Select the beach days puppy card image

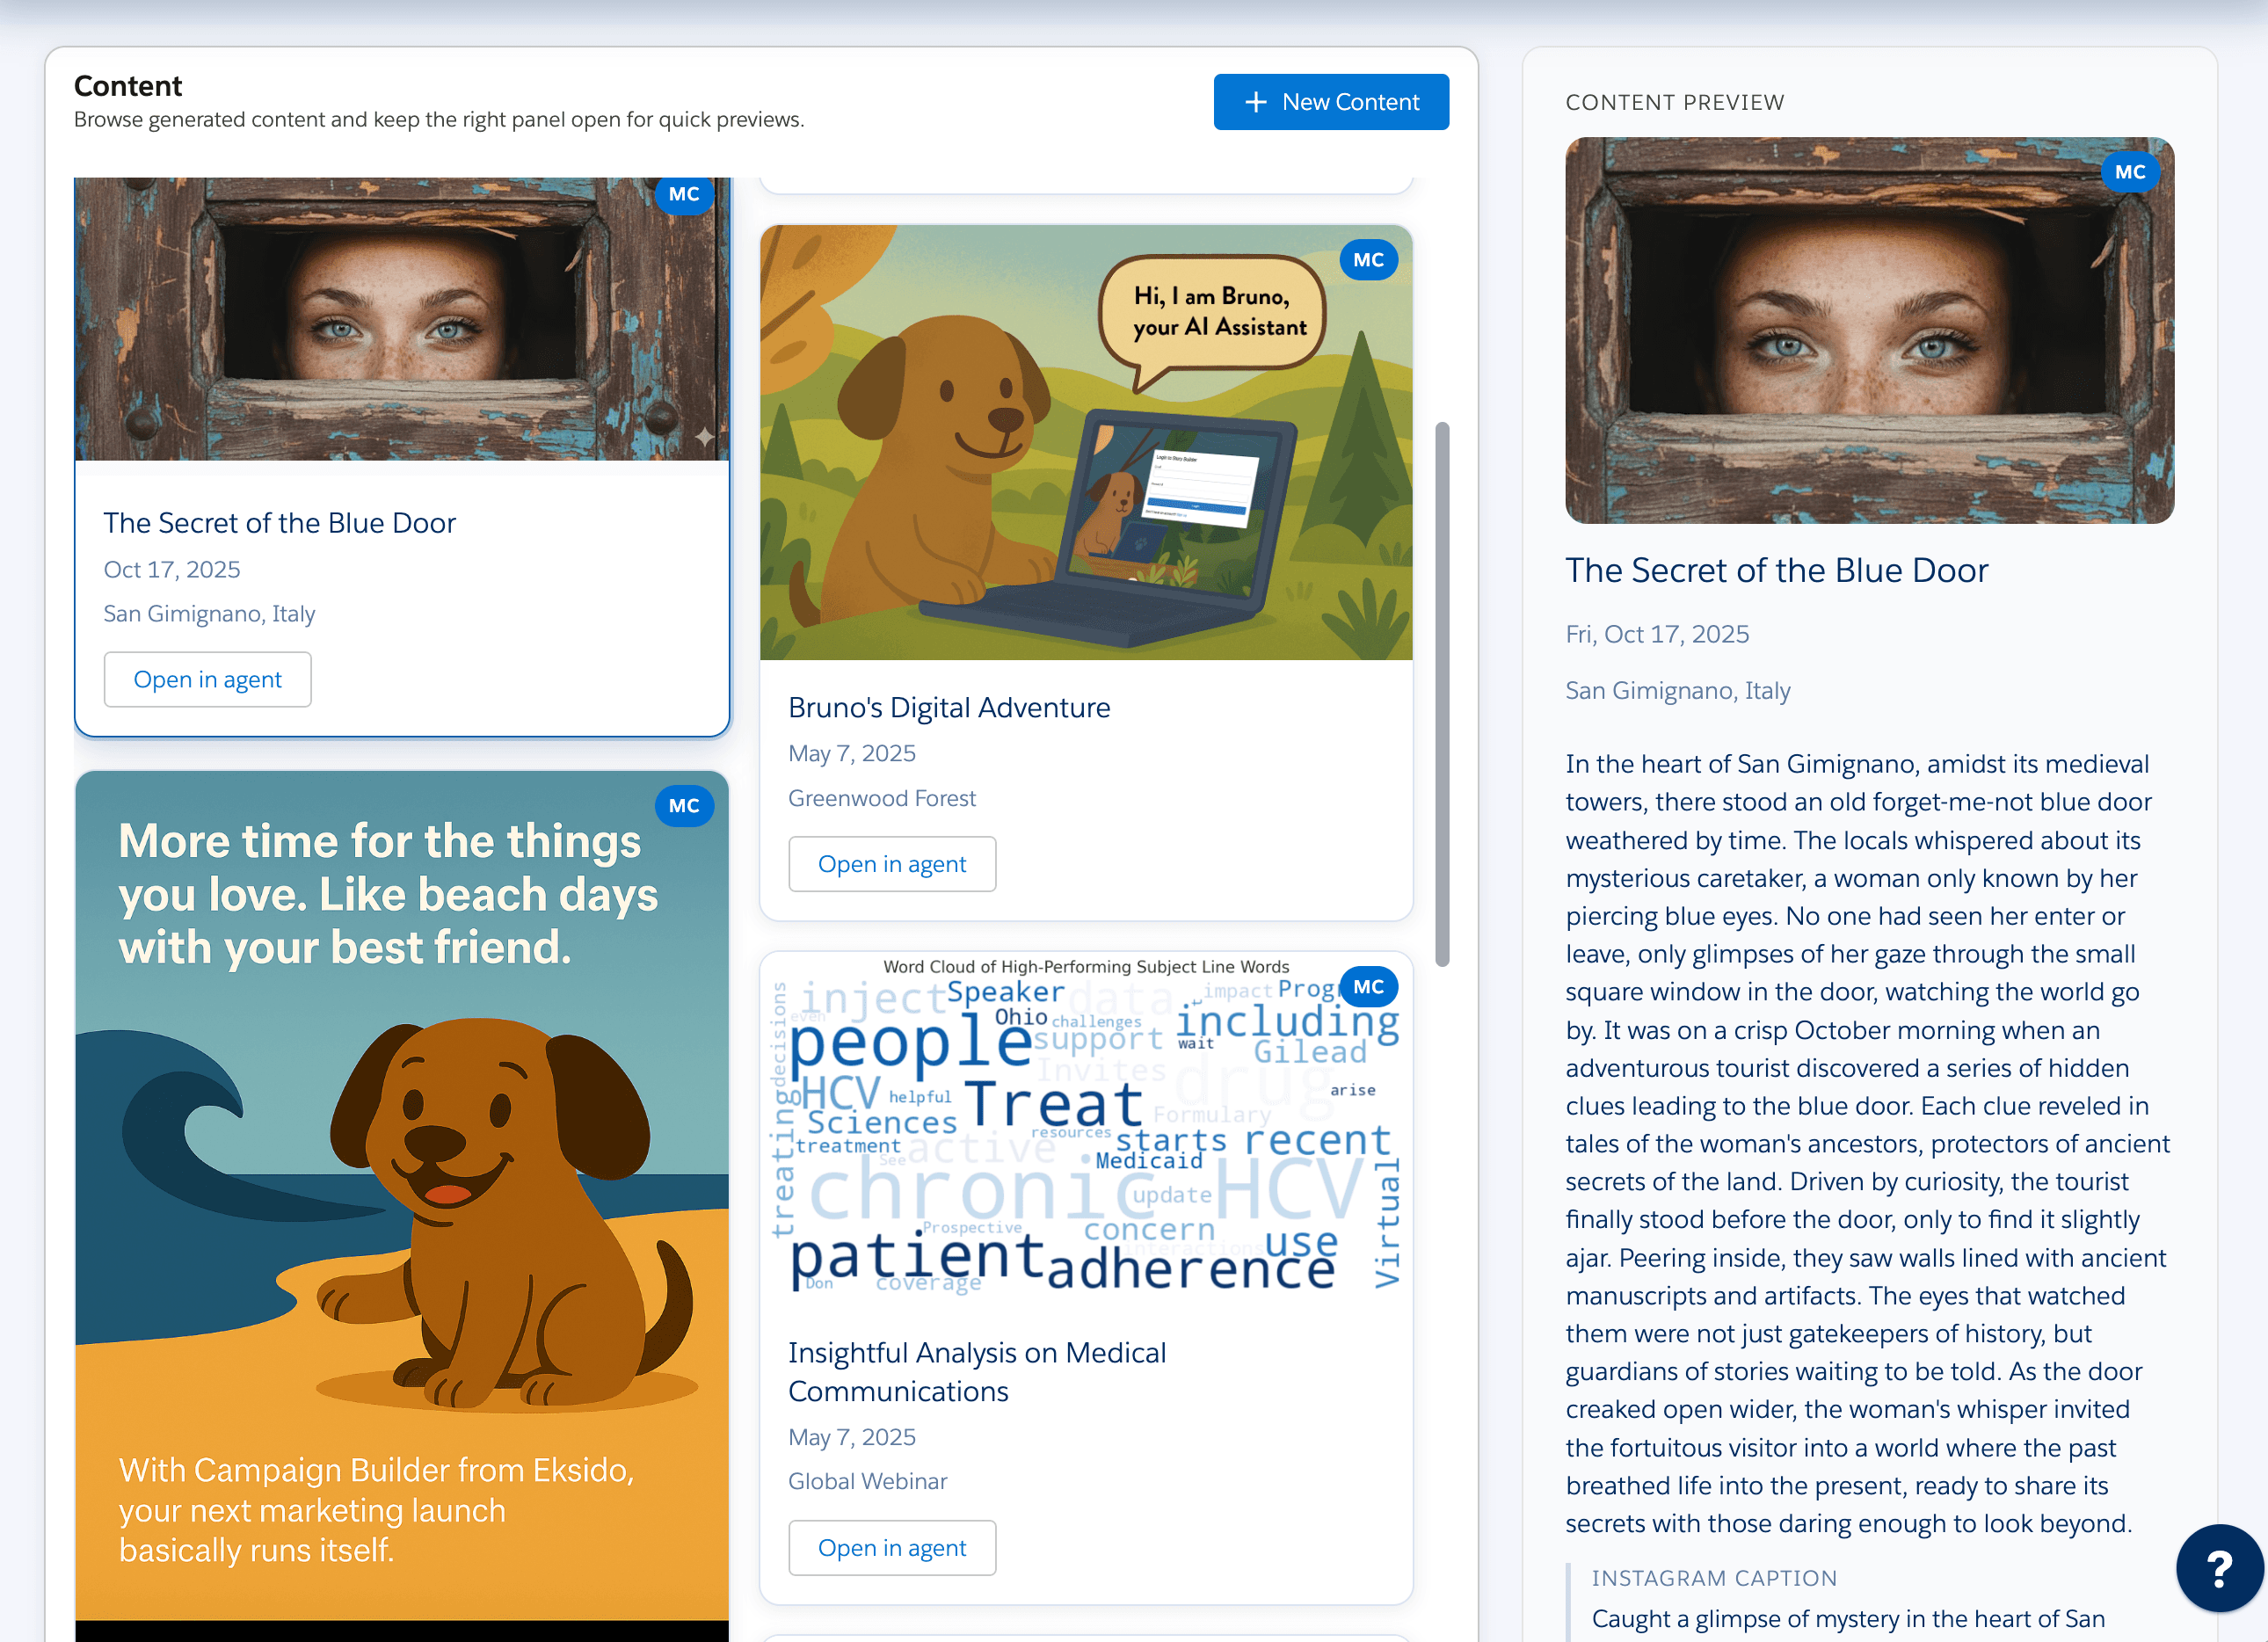point(402,1206)
